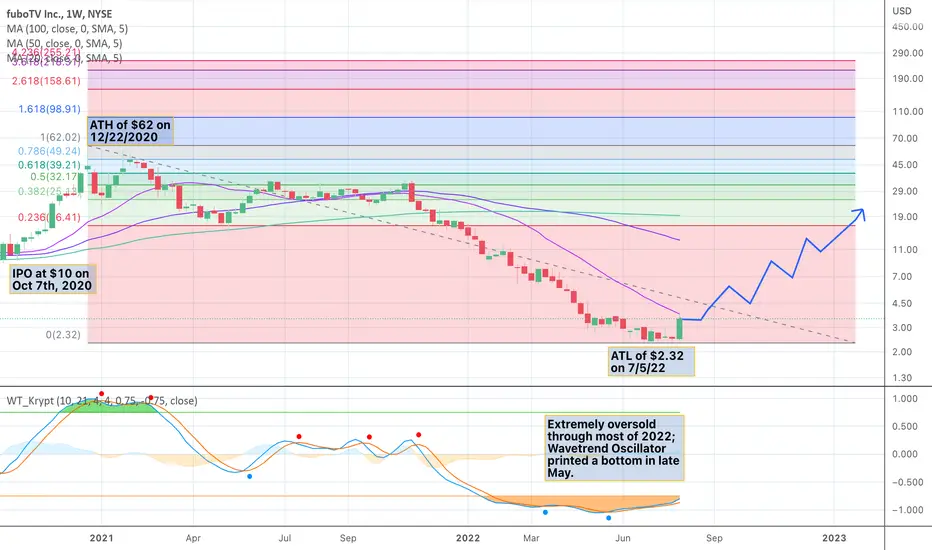The width and height of the screenshot is (932, 550).
Task: Click the Jun label on the time axis
Action: 622,538
